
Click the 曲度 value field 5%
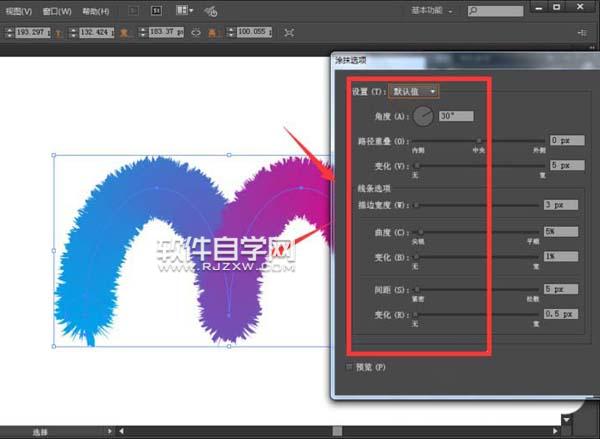tap(561, 231)
